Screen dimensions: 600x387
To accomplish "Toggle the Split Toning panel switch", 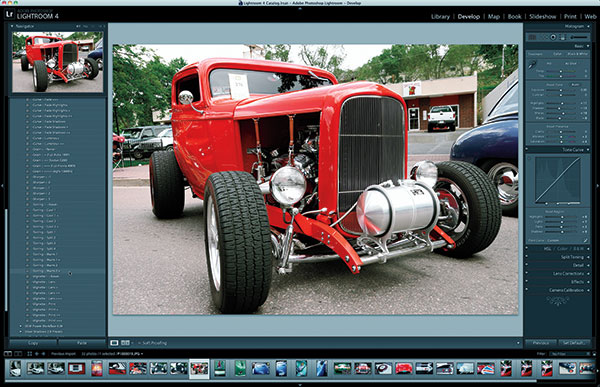I will (527, 257).
